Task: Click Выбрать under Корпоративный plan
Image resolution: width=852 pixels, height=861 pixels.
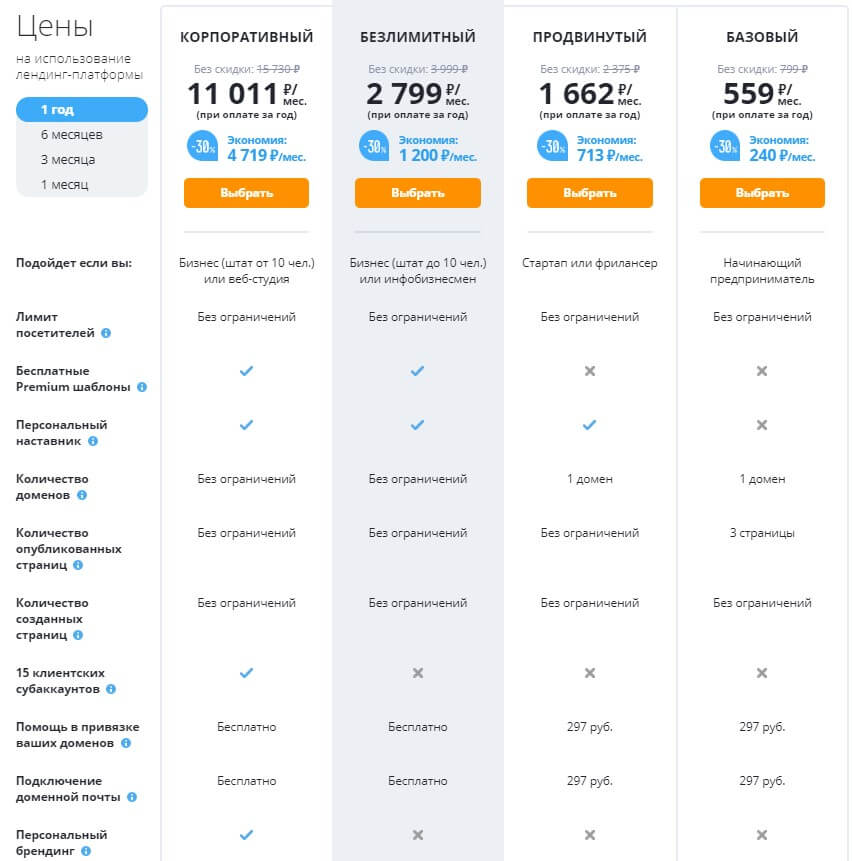Action: [246, 193]
